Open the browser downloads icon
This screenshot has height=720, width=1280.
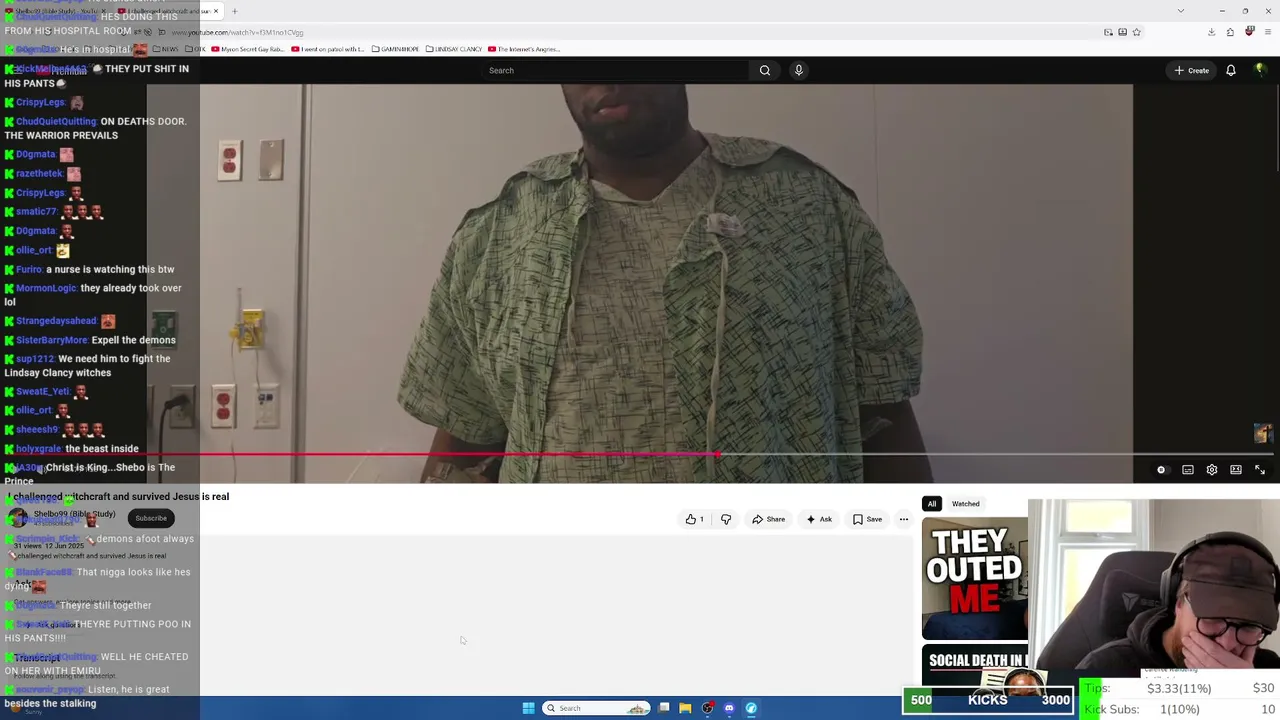[1211, 32]
